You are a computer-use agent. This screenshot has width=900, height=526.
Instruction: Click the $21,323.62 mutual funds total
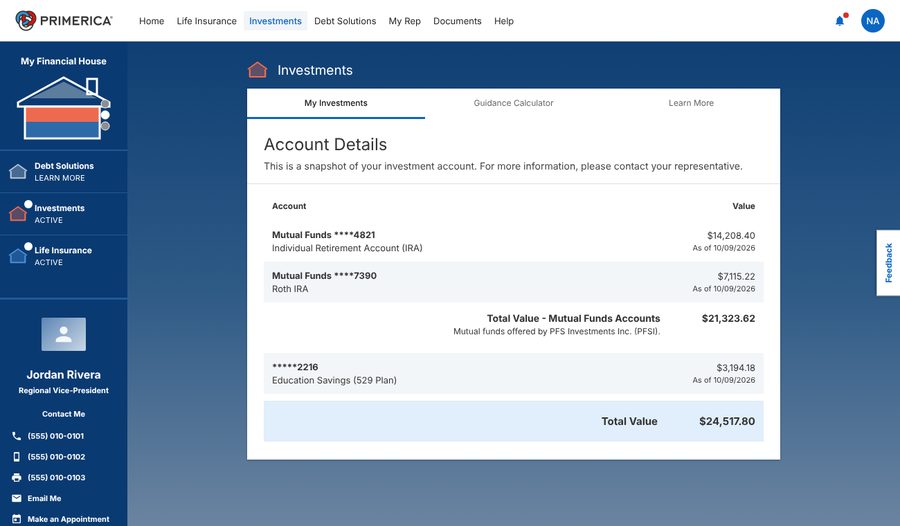[728, 318]
